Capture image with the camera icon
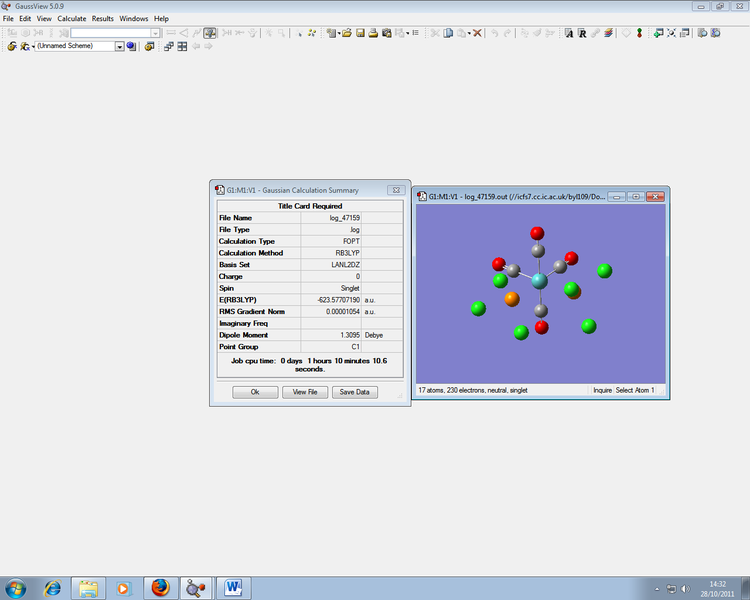This screenshot has height=600, width=750. click(386, 33)
